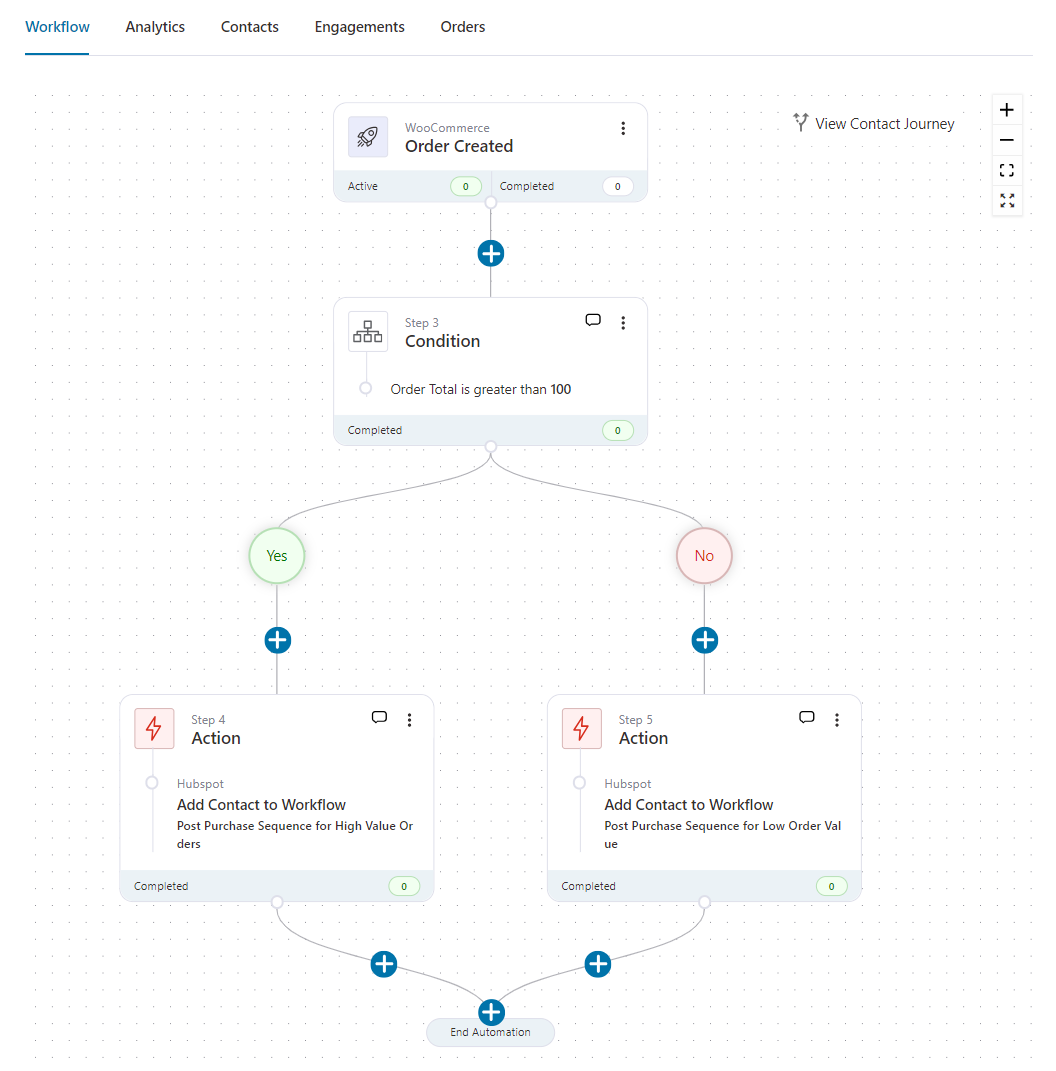1056x1071 pixels.
Task: Click the lightning icon on Step 4
Action: click(x=154, y=729)
